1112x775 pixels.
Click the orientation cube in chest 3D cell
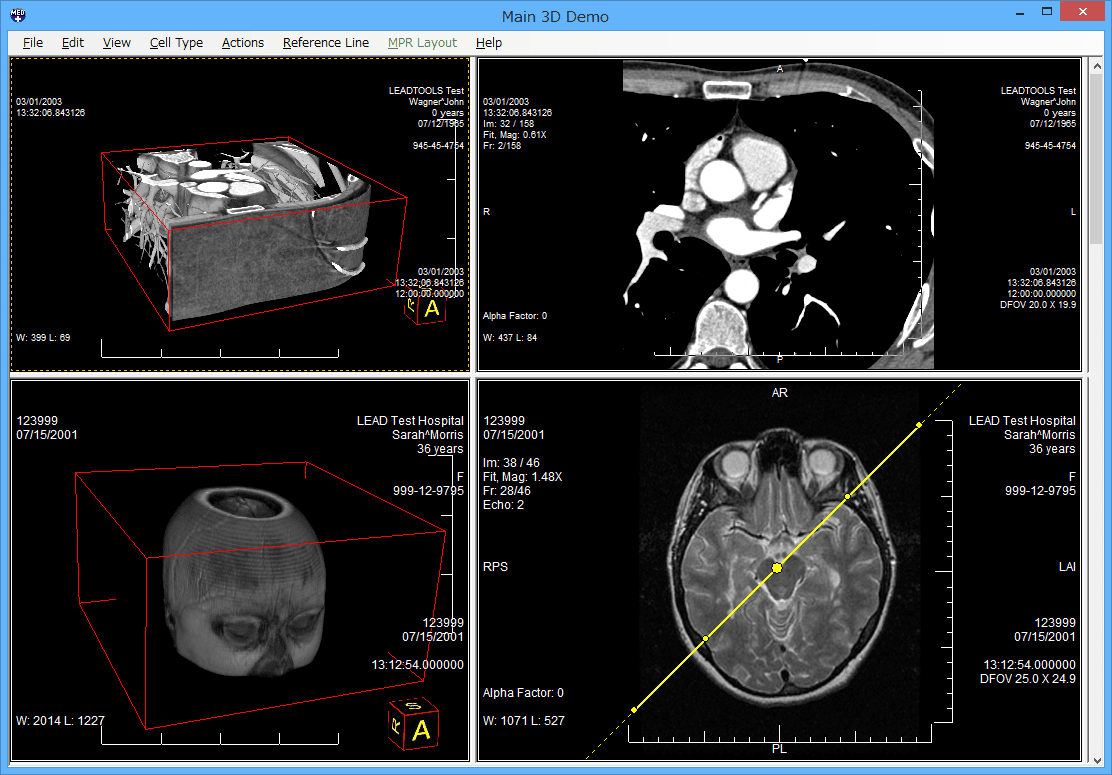click(x=426, y=310)
